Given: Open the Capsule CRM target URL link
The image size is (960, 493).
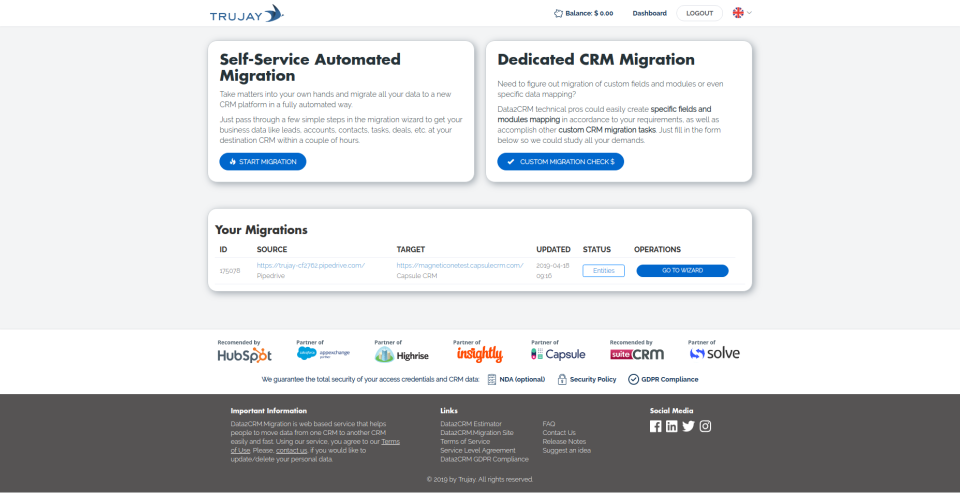Looking at the screenshot, I should click(460, 265).
